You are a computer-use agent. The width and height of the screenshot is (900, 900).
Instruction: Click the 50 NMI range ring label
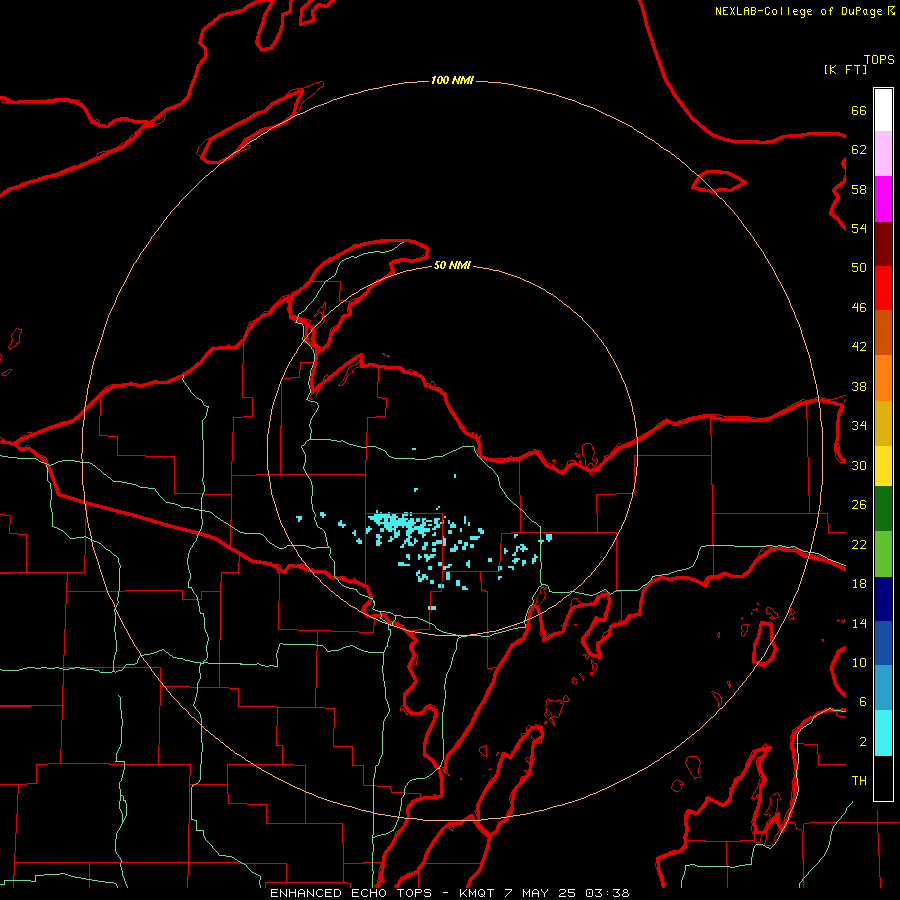[452, 265]
